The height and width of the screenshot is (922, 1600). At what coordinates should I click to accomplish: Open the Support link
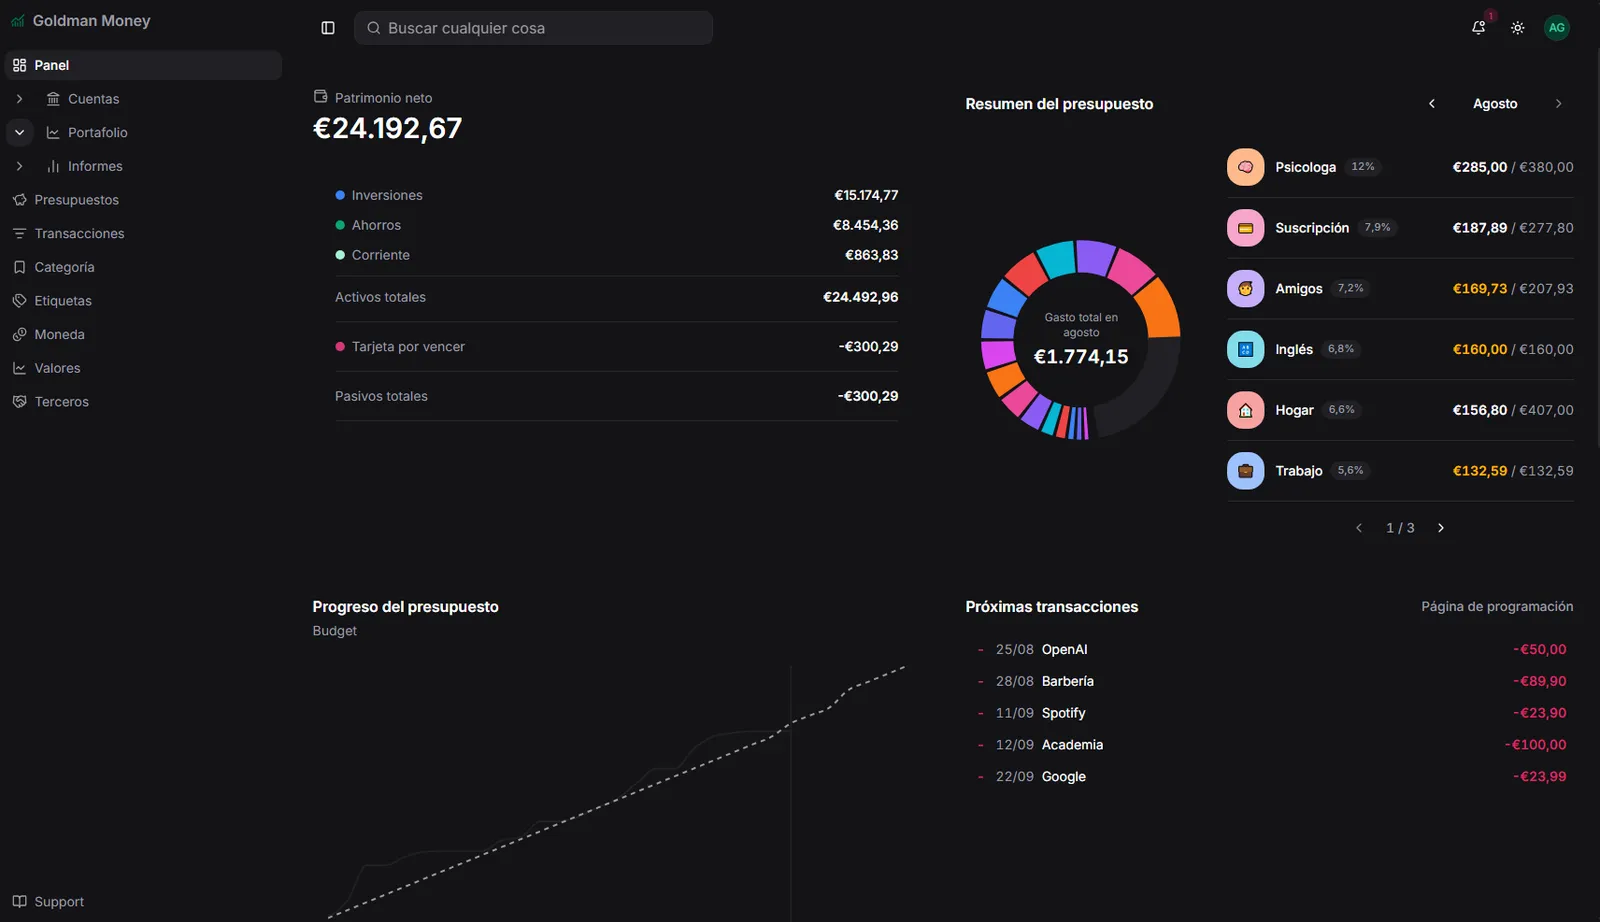[x=48, y=902]
